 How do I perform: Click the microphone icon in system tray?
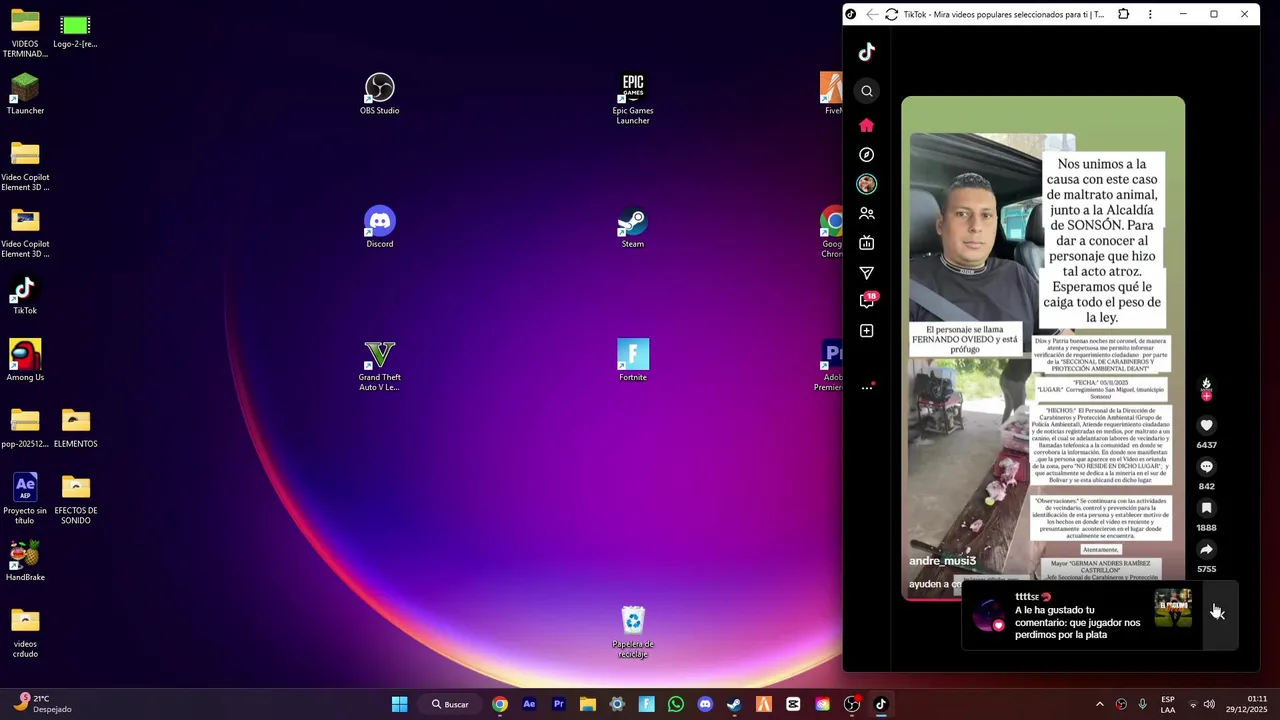[x=1142, y=704]
